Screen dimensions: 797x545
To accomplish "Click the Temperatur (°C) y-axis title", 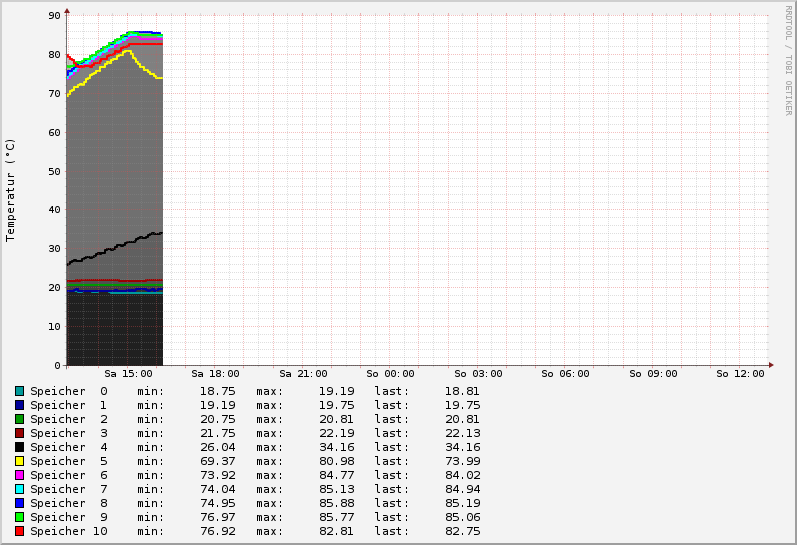I will pyautogui.click(x=11, y=190).
